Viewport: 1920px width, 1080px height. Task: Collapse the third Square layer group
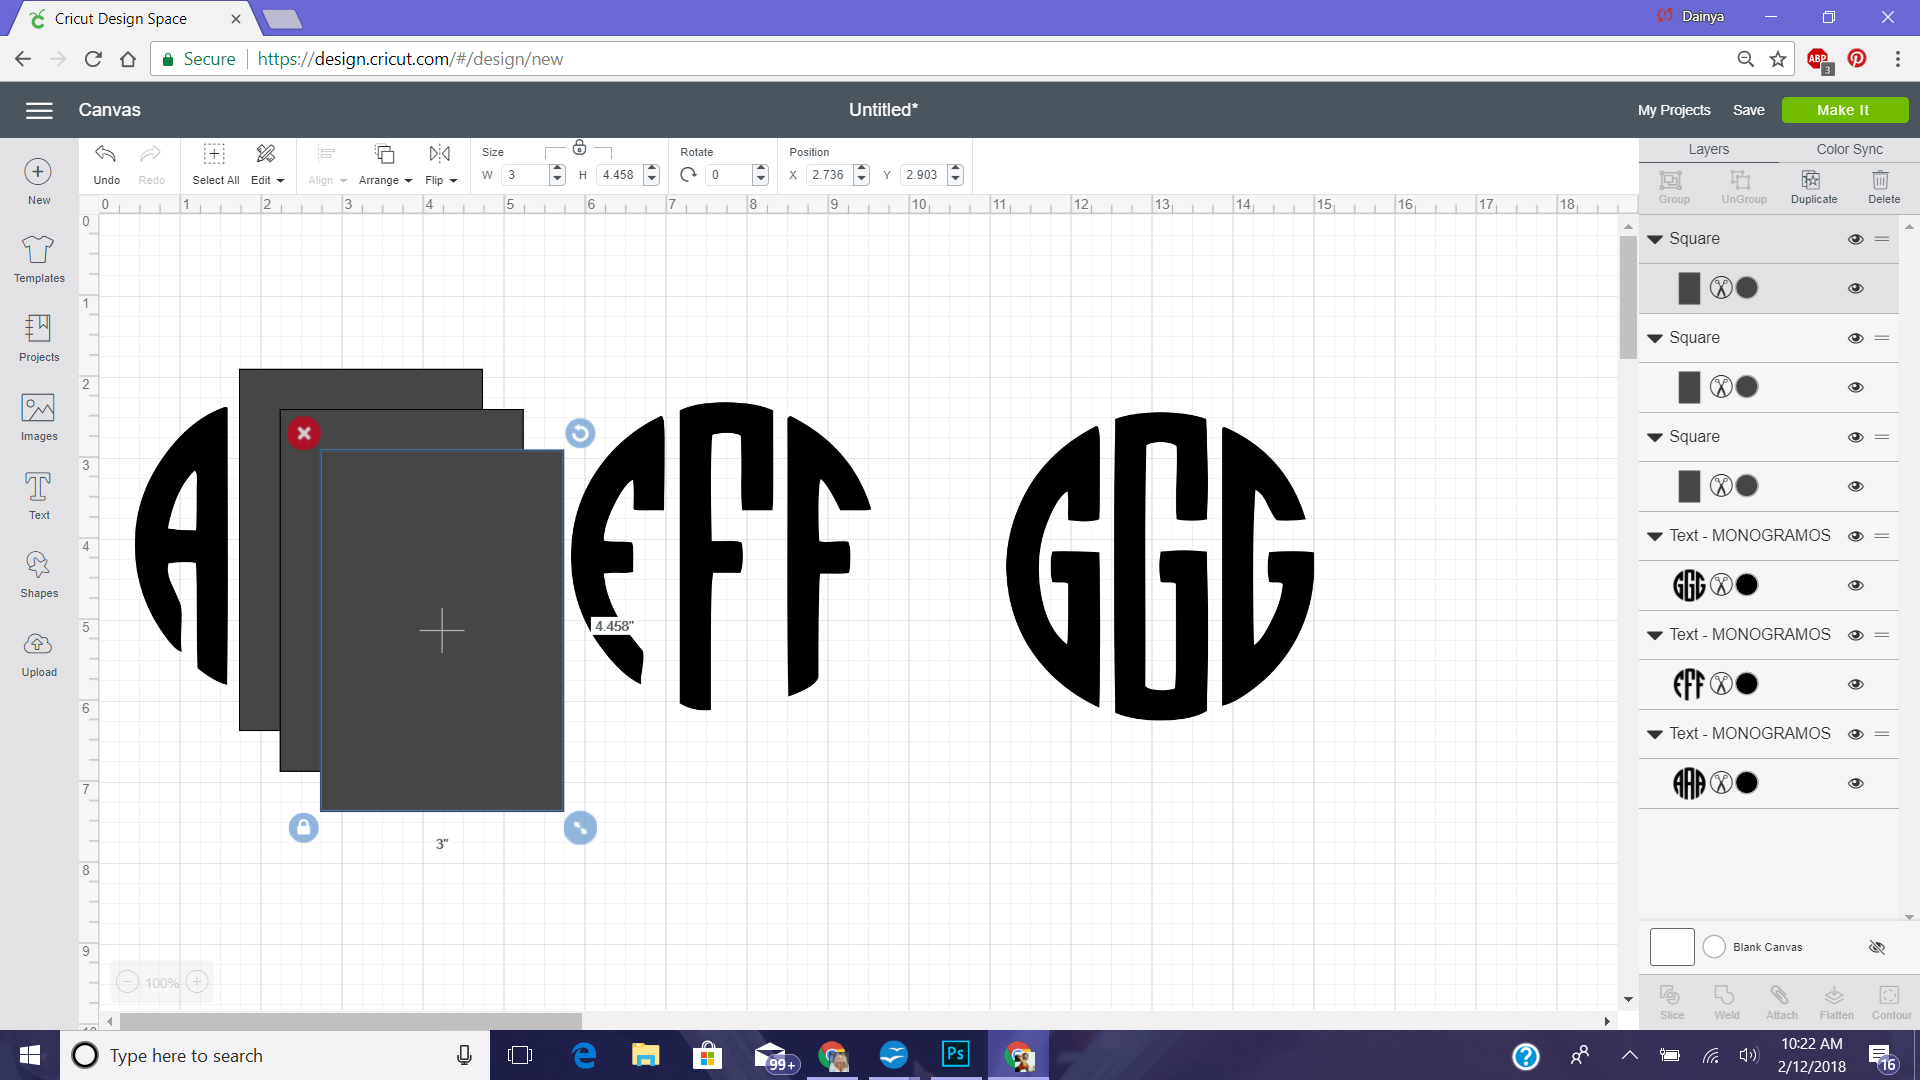[x=1655, y=437]
